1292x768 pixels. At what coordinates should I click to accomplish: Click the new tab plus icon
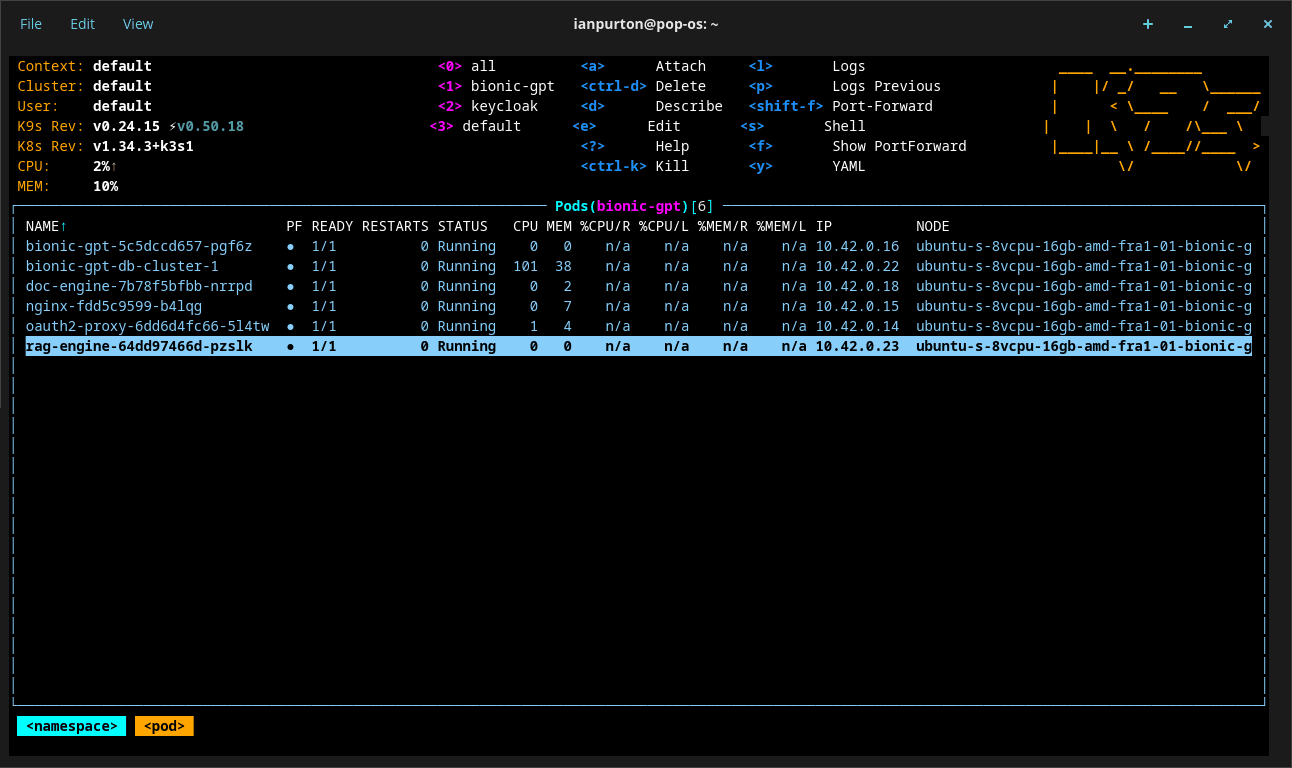point(1147,24)
